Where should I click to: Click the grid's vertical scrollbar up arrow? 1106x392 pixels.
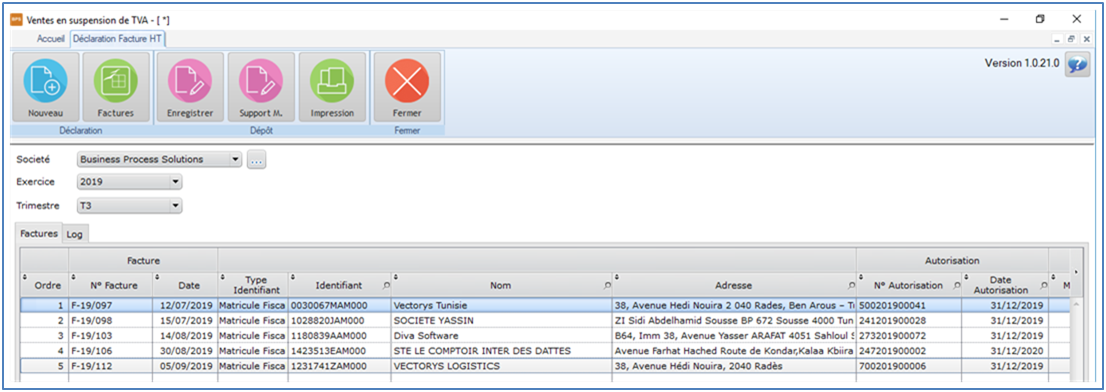(x=1076, y=305)
